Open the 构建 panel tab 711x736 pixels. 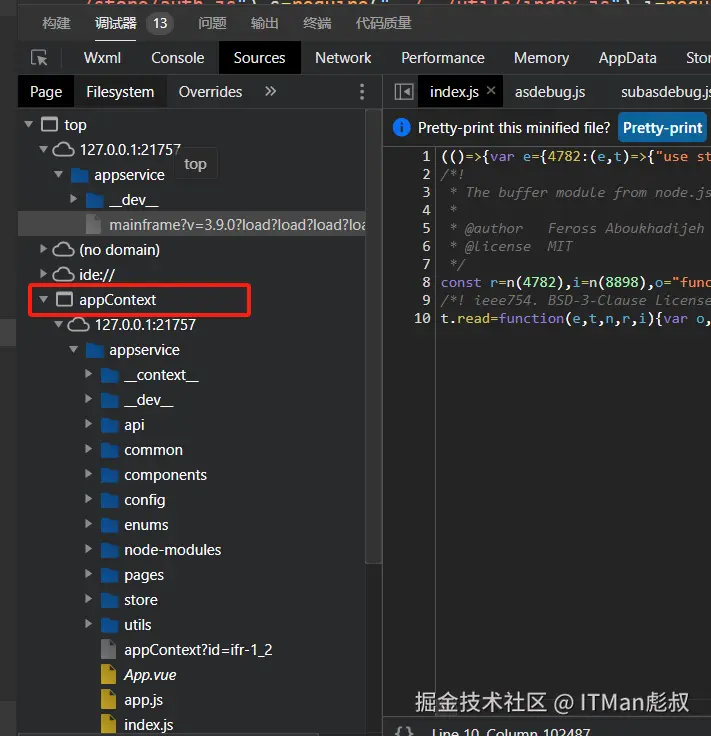(x=56, y=23)
